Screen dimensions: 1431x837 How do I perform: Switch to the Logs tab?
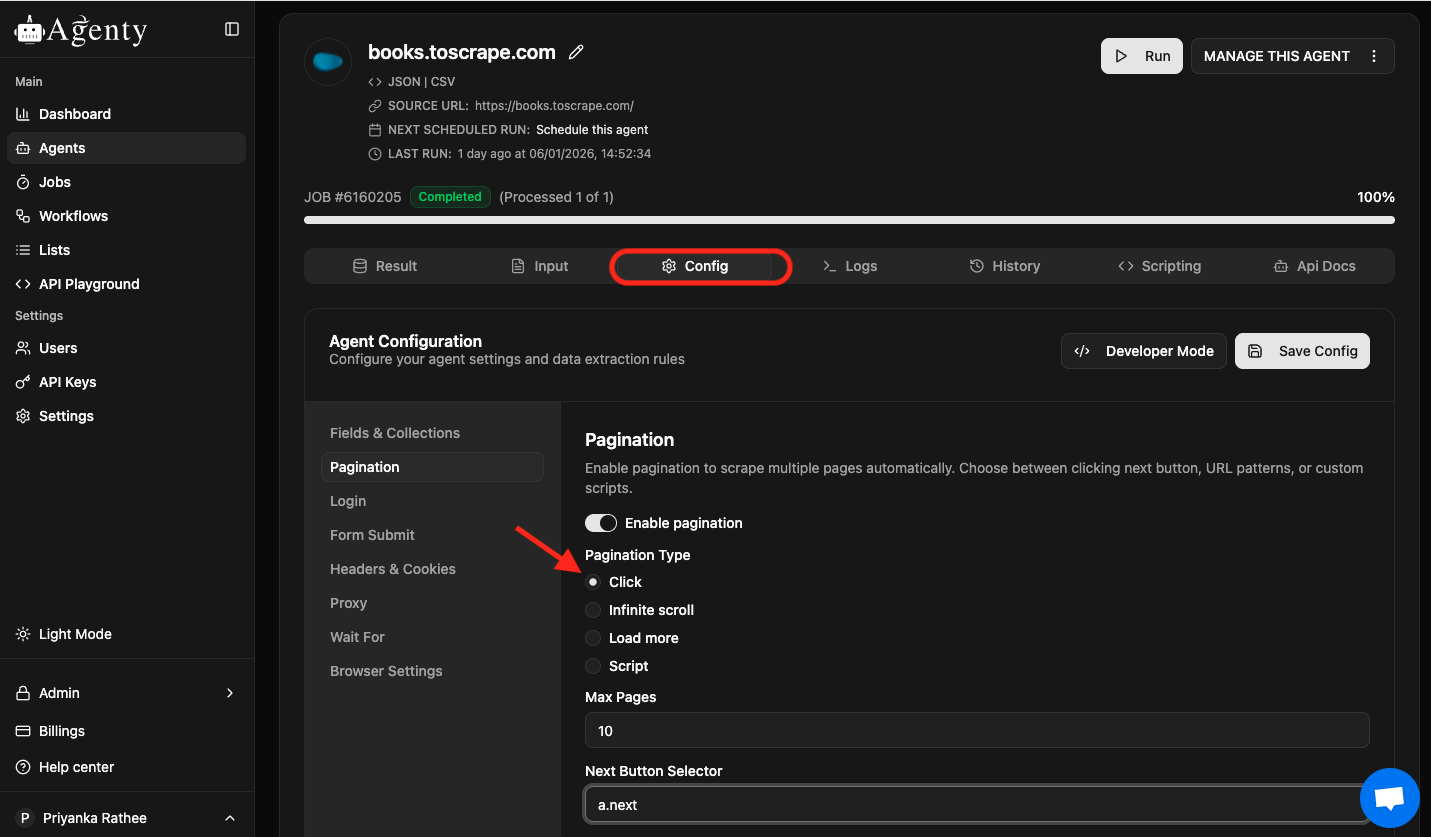point(849,266)
